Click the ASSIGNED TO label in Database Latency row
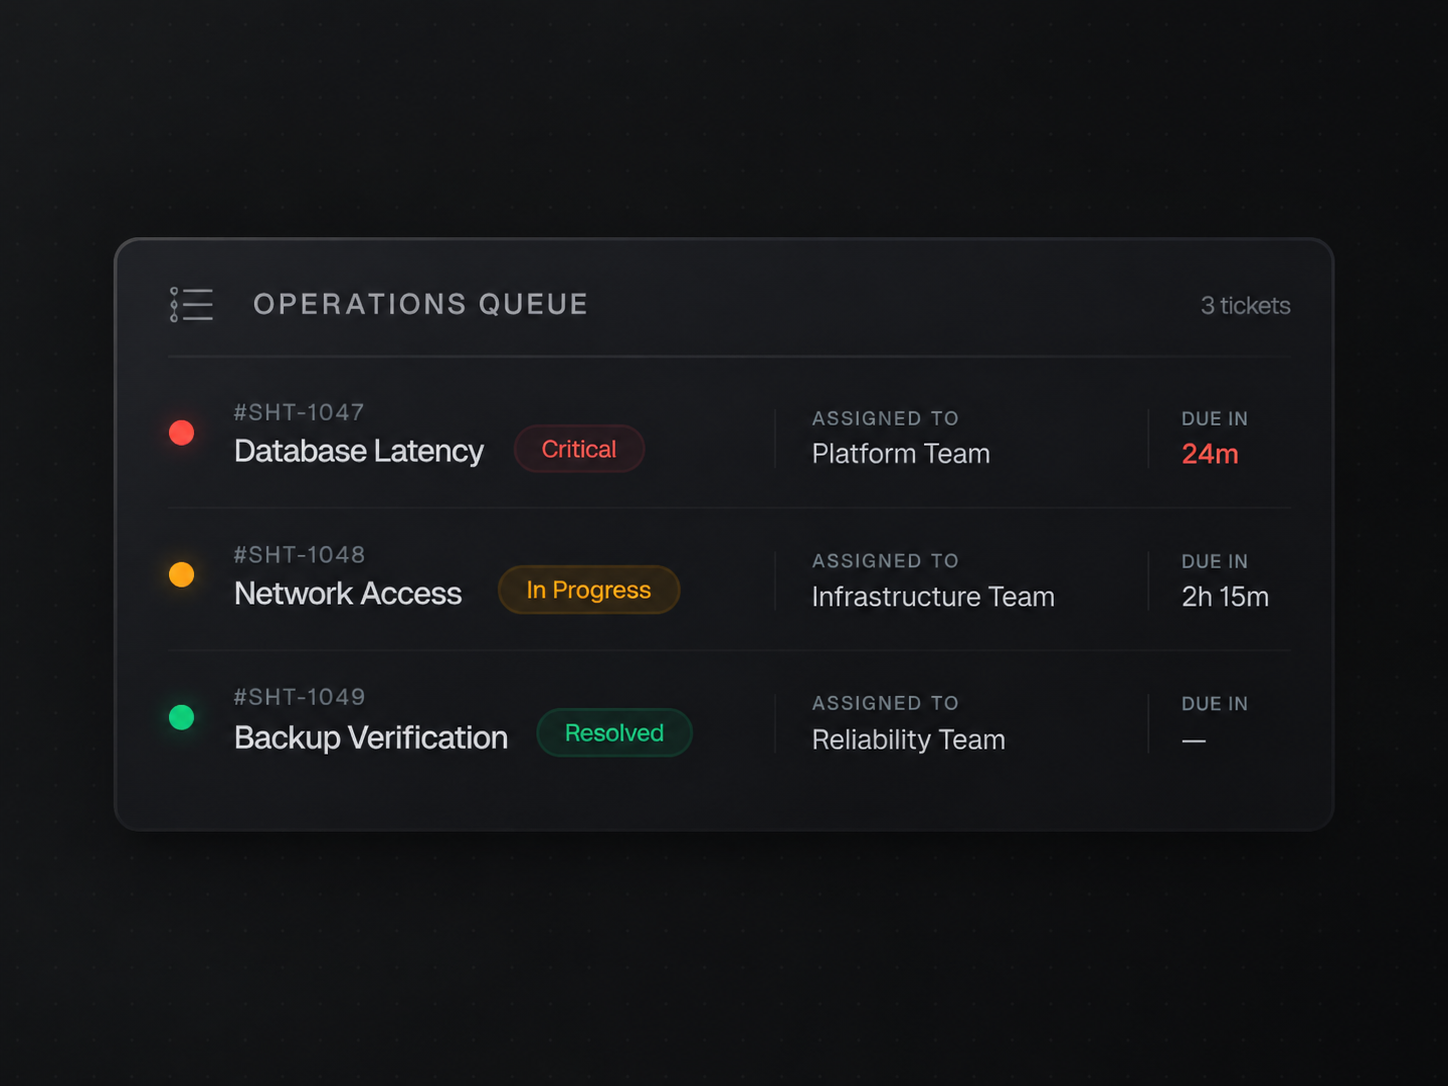The height and width of the screenshot is (1086, 1448). 885,419
